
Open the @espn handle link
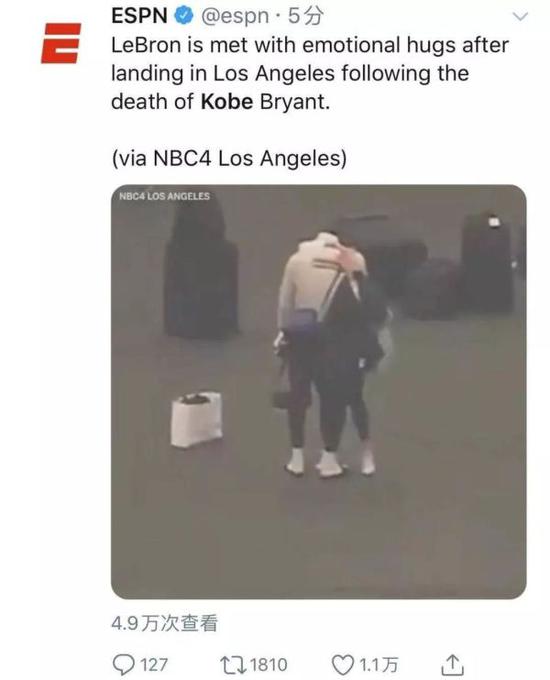point(234,17)
